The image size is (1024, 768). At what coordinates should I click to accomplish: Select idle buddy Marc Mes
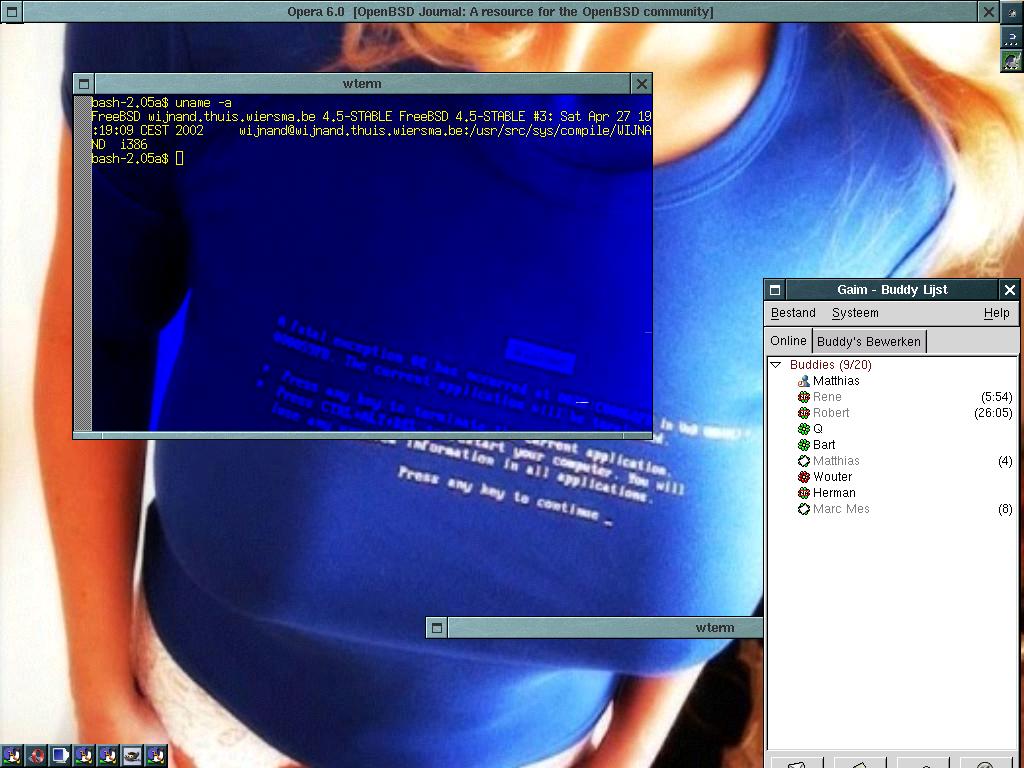pyautogui.click(x=841, y=509)
